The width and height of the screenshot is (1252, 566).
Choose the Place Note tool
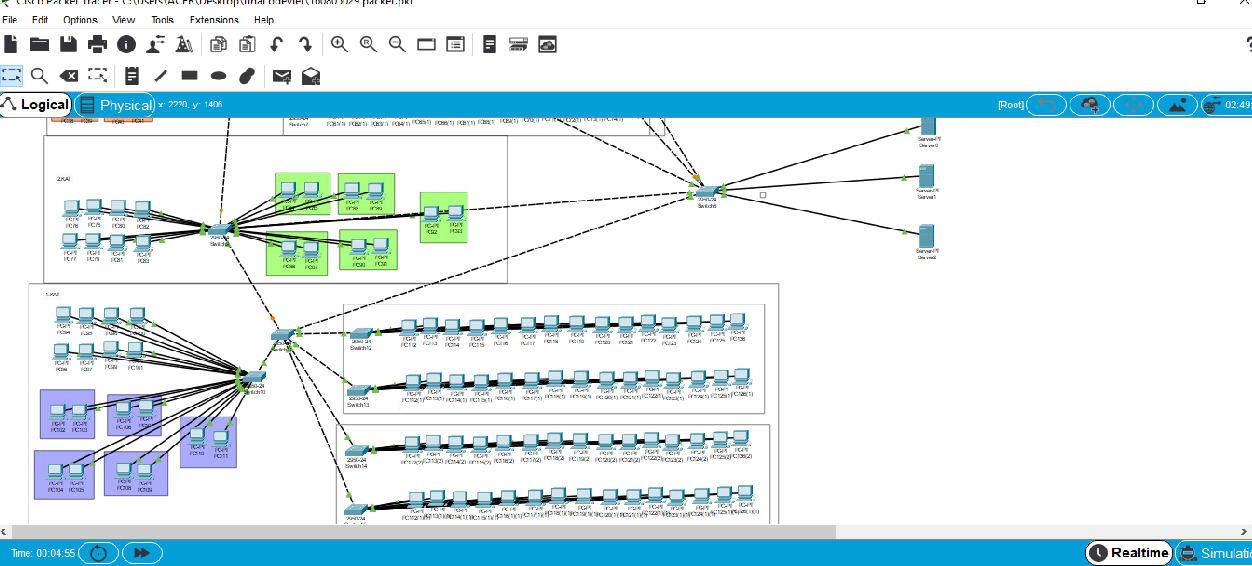(131, 75)
